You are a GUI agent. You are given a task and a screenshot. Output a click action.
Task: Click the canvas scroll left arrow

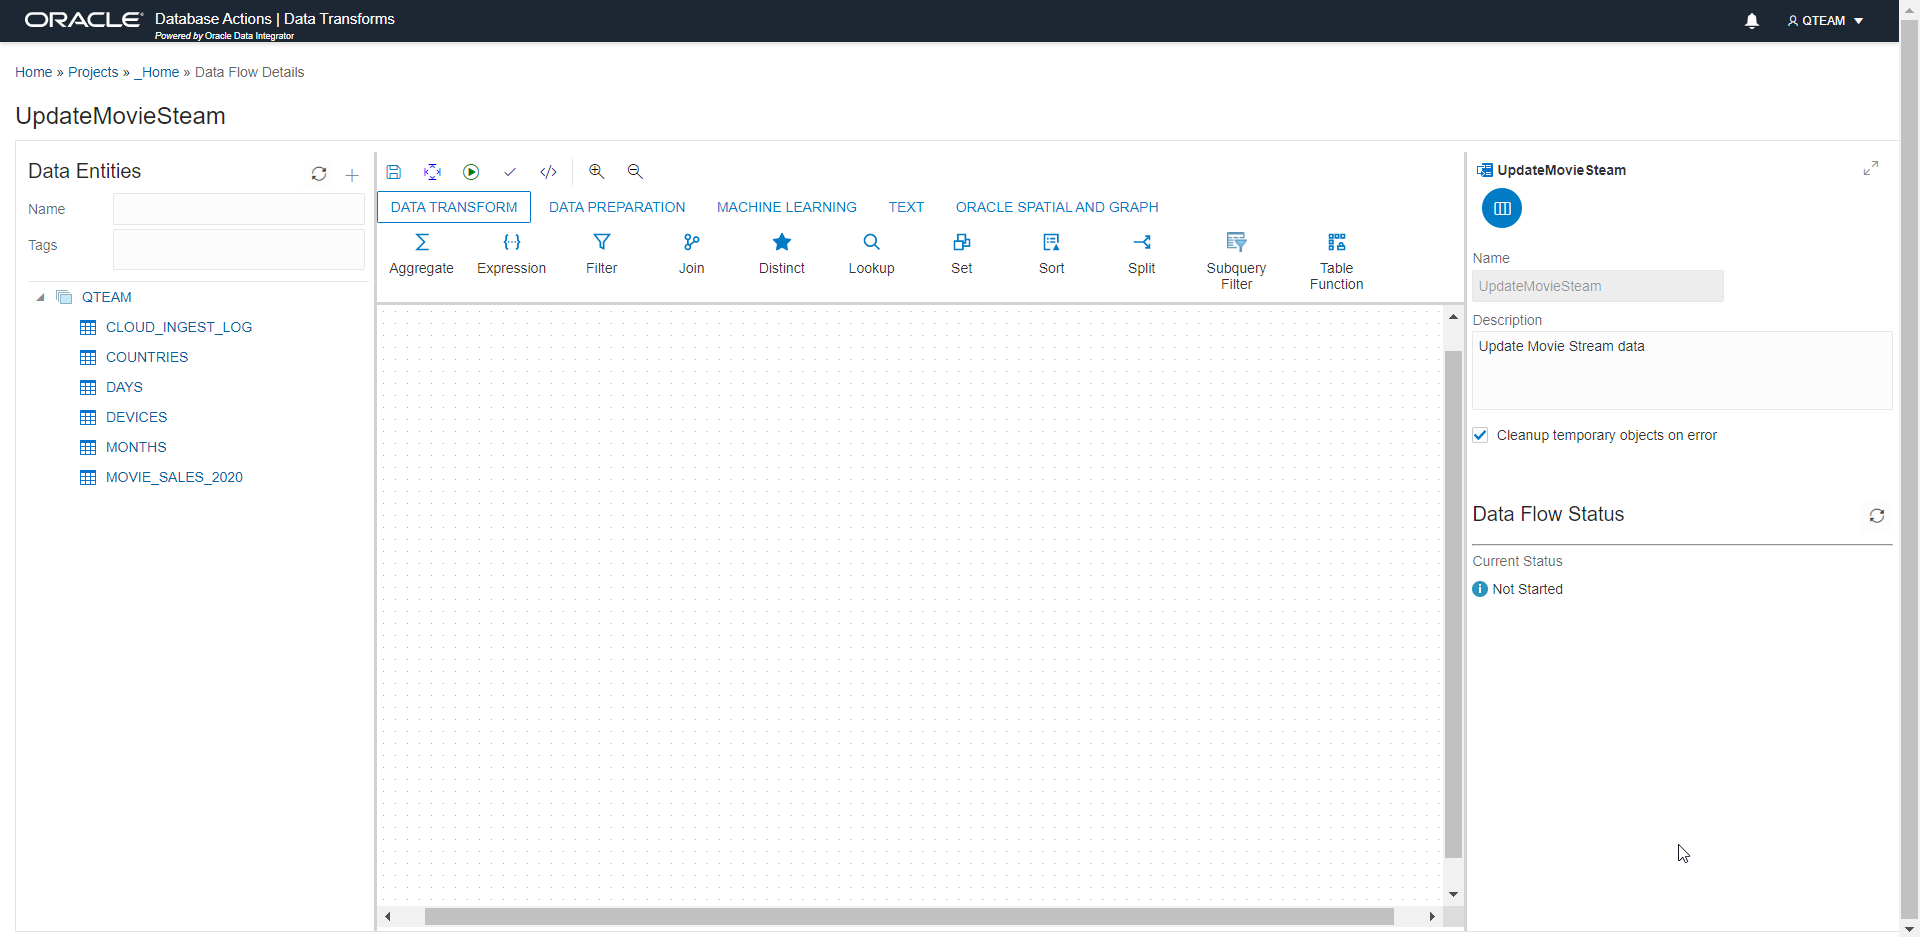[388, 916]
